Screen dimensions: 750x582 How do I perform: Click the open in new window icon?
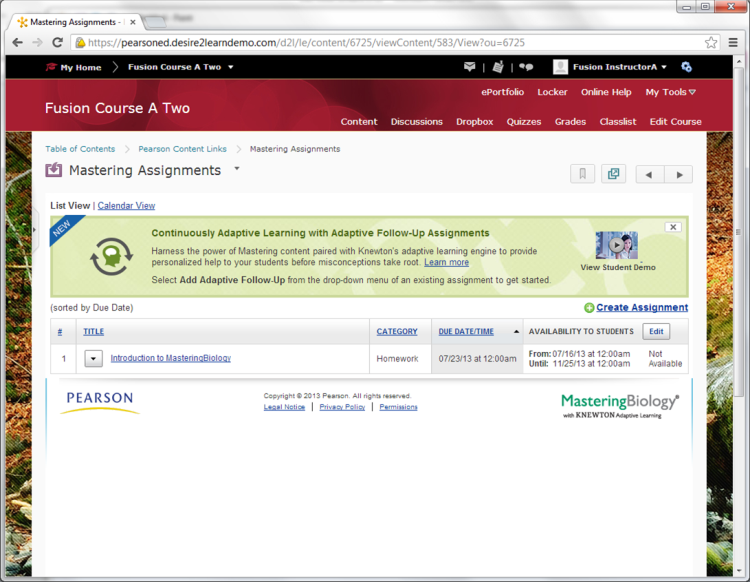click(613, 174)
